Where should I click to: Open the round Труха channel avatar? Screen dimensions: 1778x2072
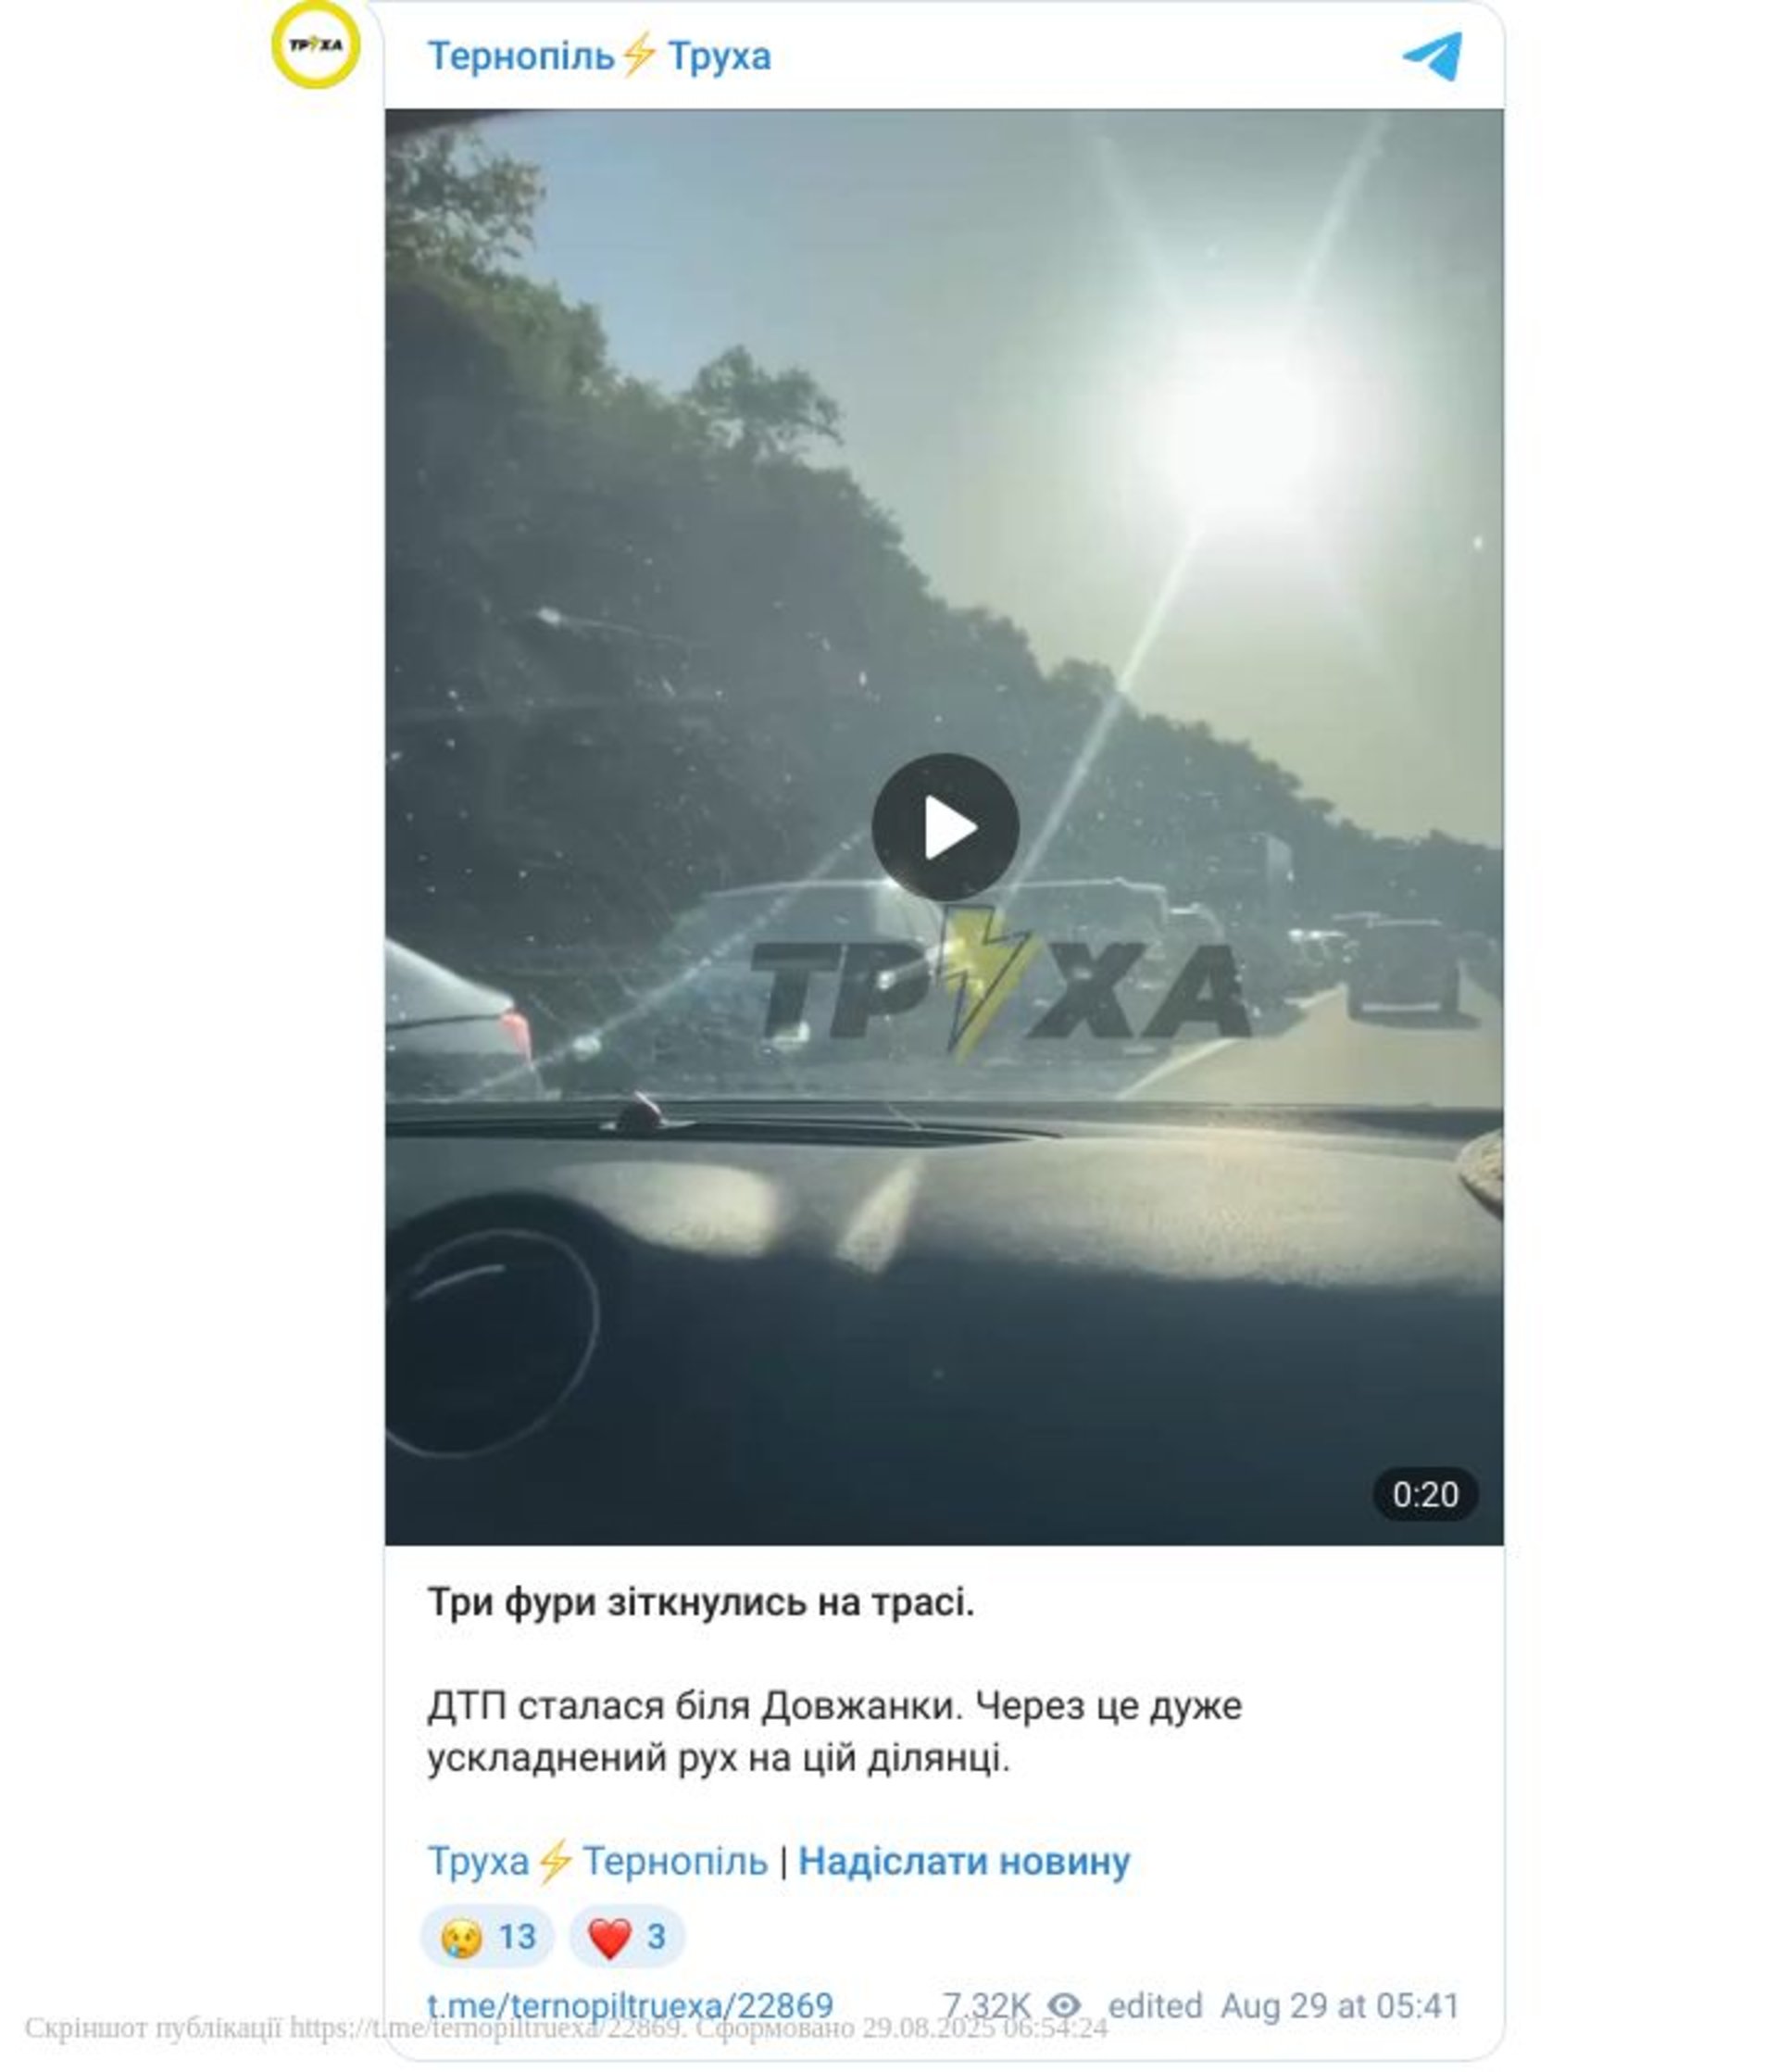coord(316,45)
